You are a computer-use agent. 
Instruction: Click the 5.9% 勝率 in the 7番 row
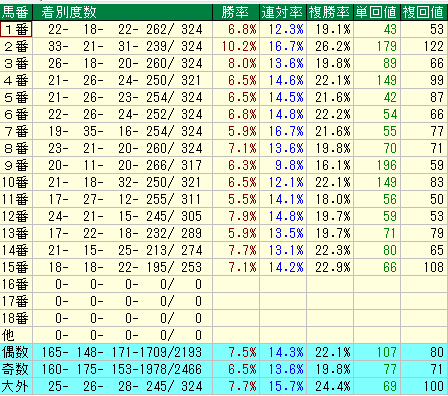pyautogui.click(x=242, y=131)
